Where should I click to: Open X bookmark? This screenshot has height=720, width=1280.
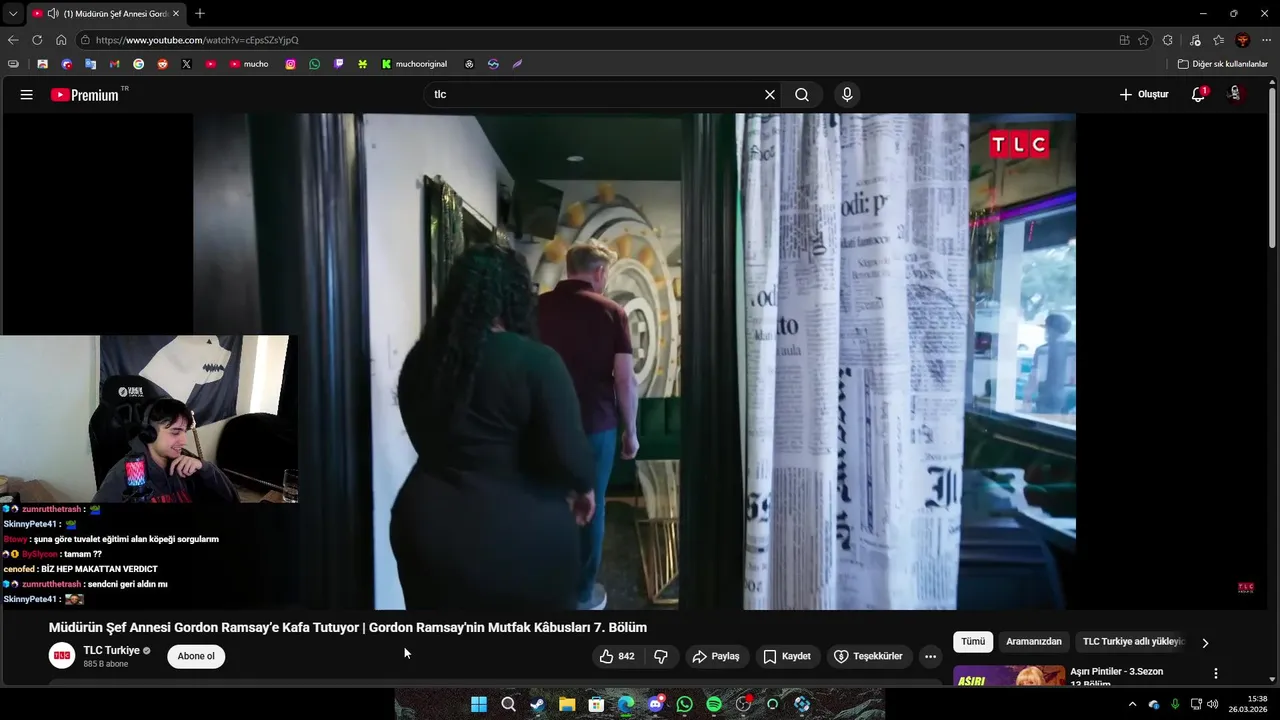pyautogui.click(x=186, y=64)
